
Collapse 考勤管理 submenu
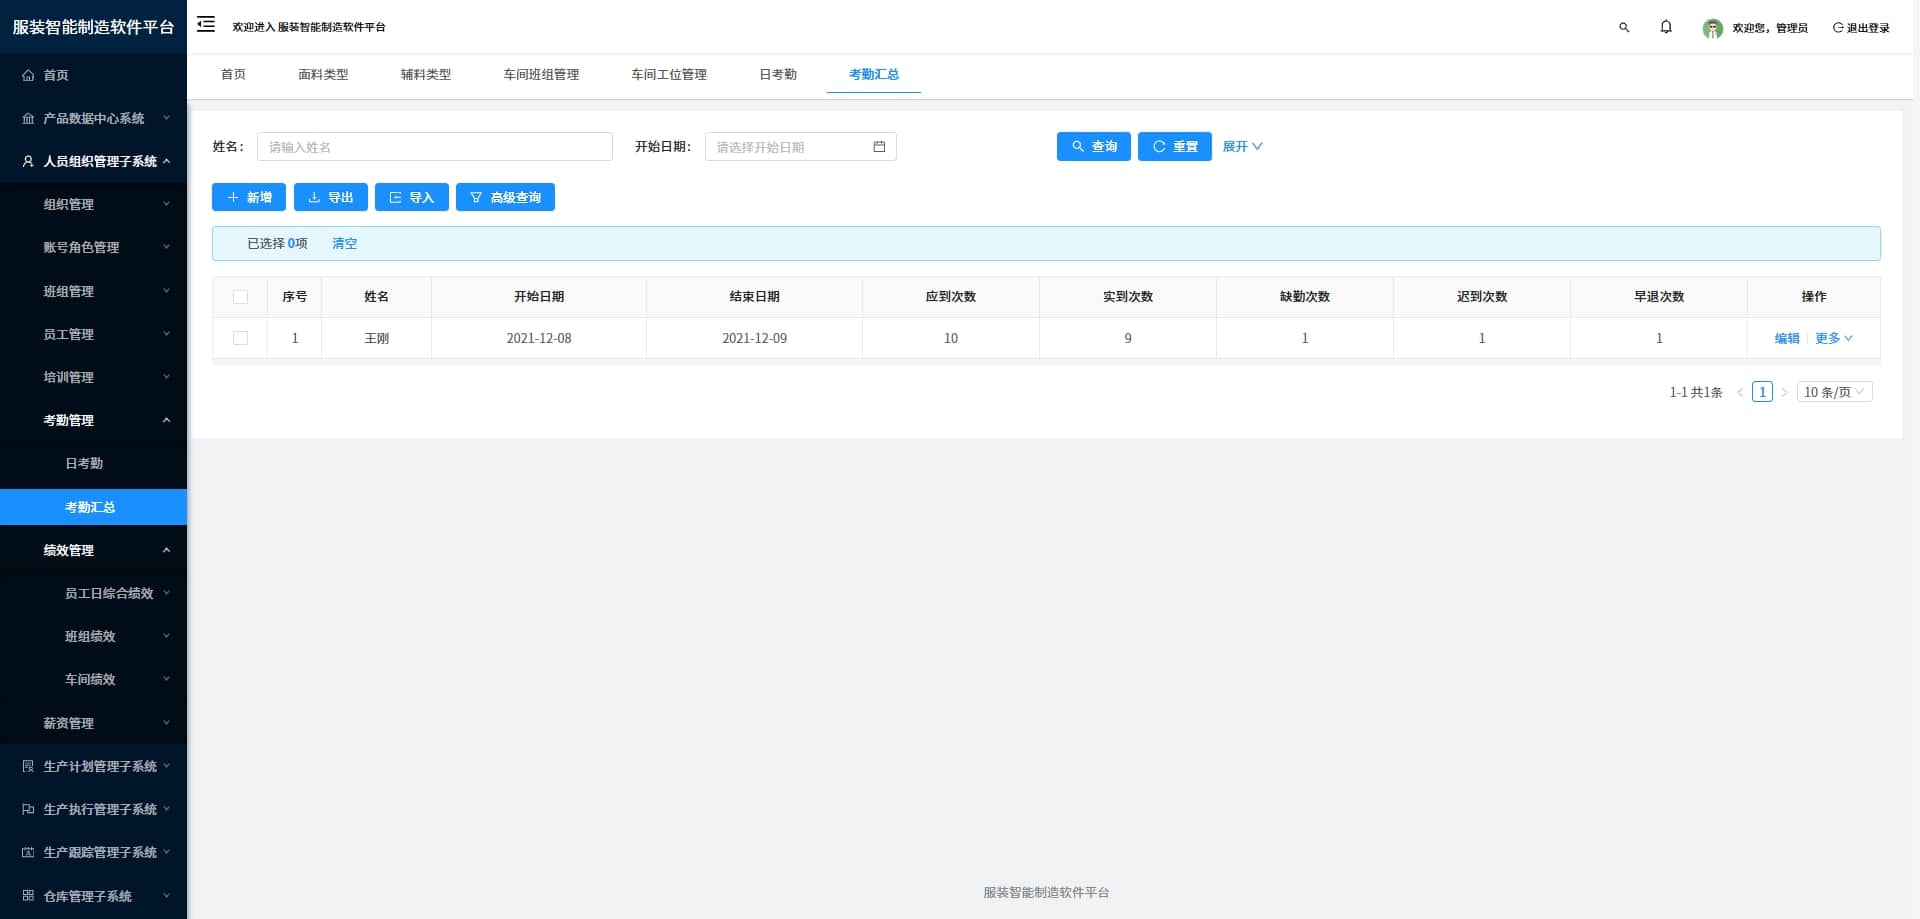tap(93, 420)
